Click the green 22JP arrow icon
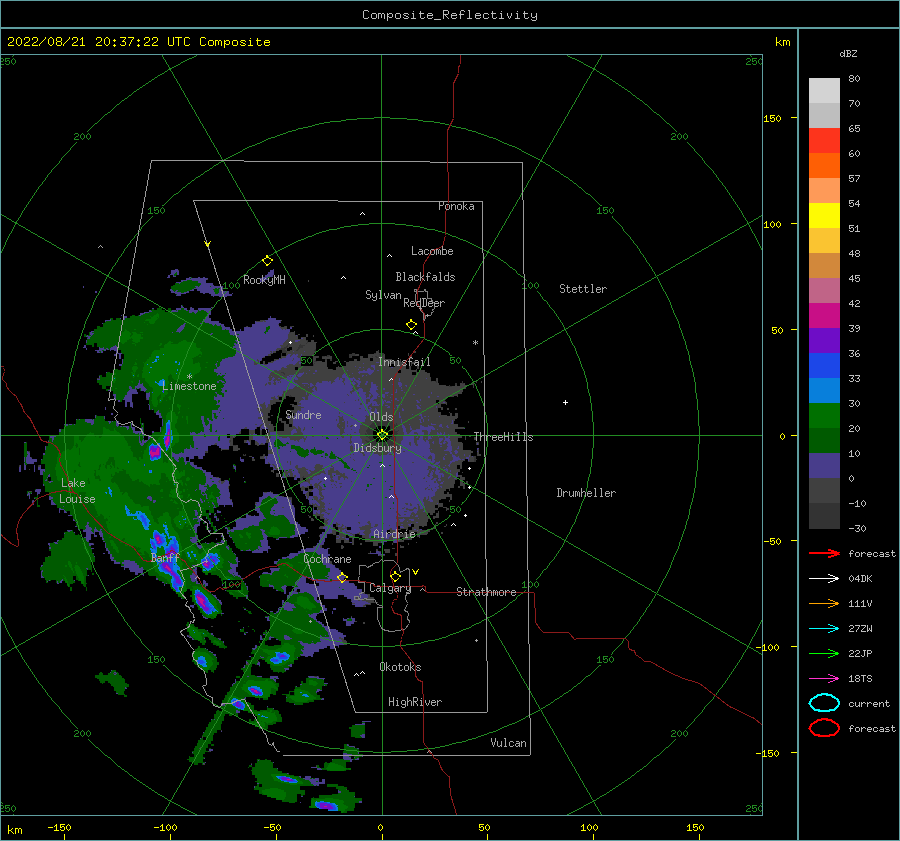The width and height of the screenshot is (900, 841). click(x=824, y=653)
